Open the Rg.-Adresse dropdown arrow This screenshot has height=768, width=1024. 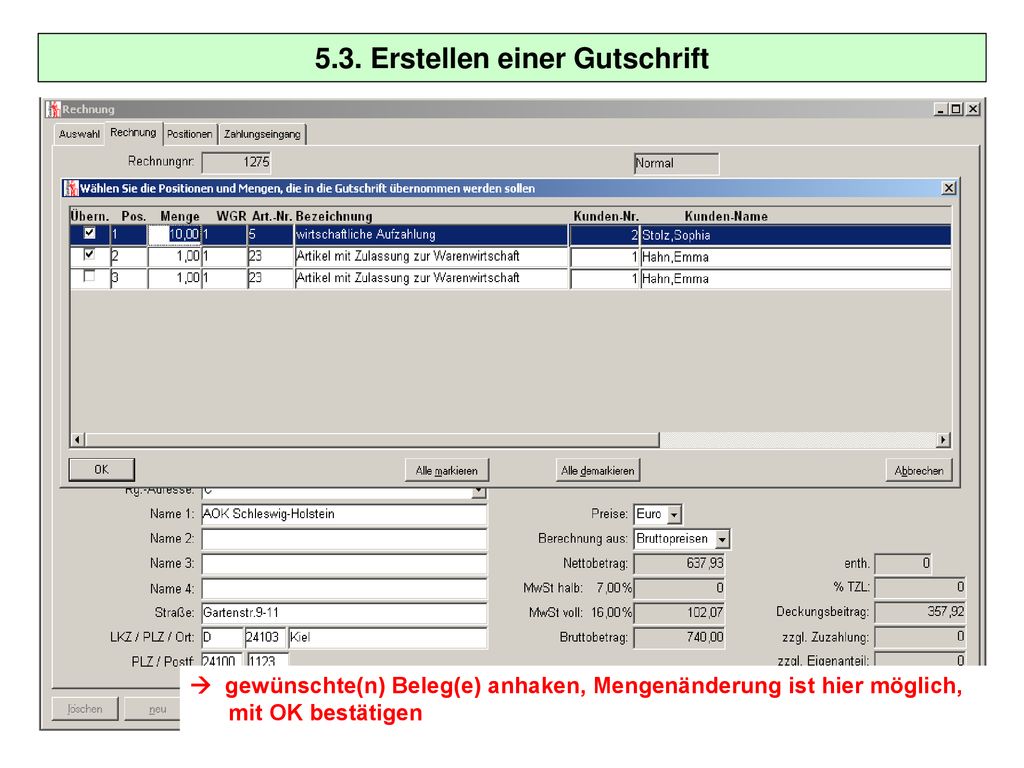[x=479, y=490]
